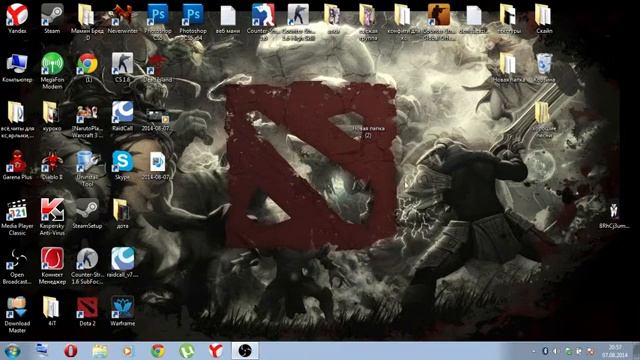The width and height of the screenshot is (640, 360).
Task: Open Chrome from the taskbar
Action: pos(158,351)
